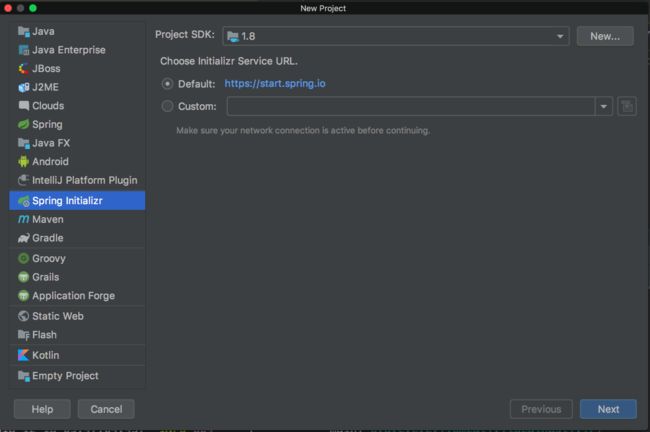Click the Empty Project folder icon
The height and width of the screenshot is (432, 650).
(24, 376)
